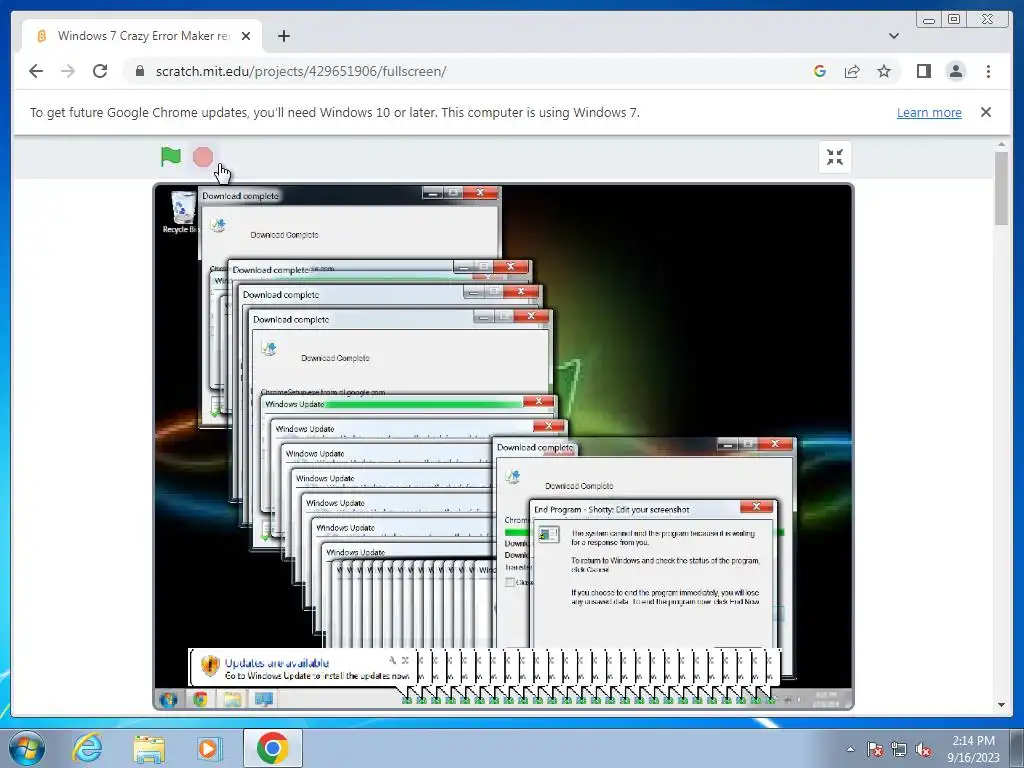
Task: Open the Chrome profile menu
Action: pos(955,71)
